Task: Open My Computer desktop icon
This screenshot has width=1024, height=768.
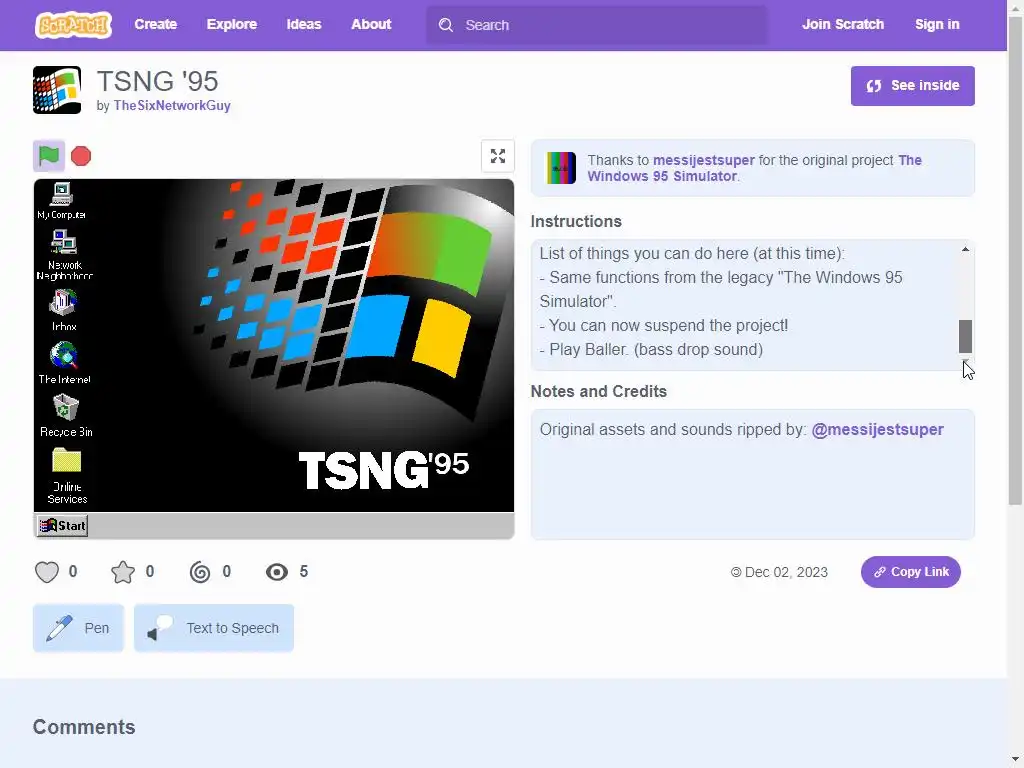Action: point(61,200)
